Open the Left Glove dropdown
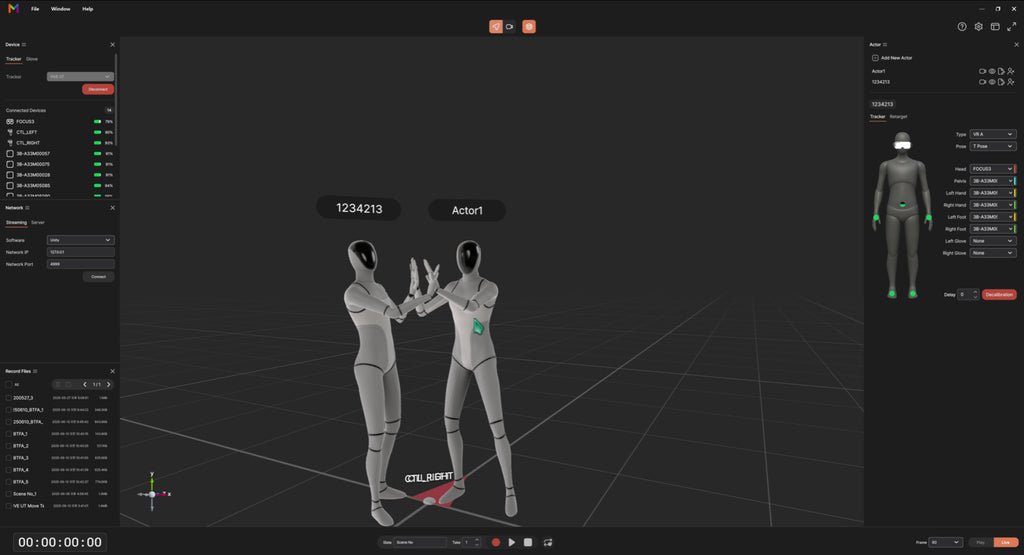The image size is (1024, 555). (993, 241)
